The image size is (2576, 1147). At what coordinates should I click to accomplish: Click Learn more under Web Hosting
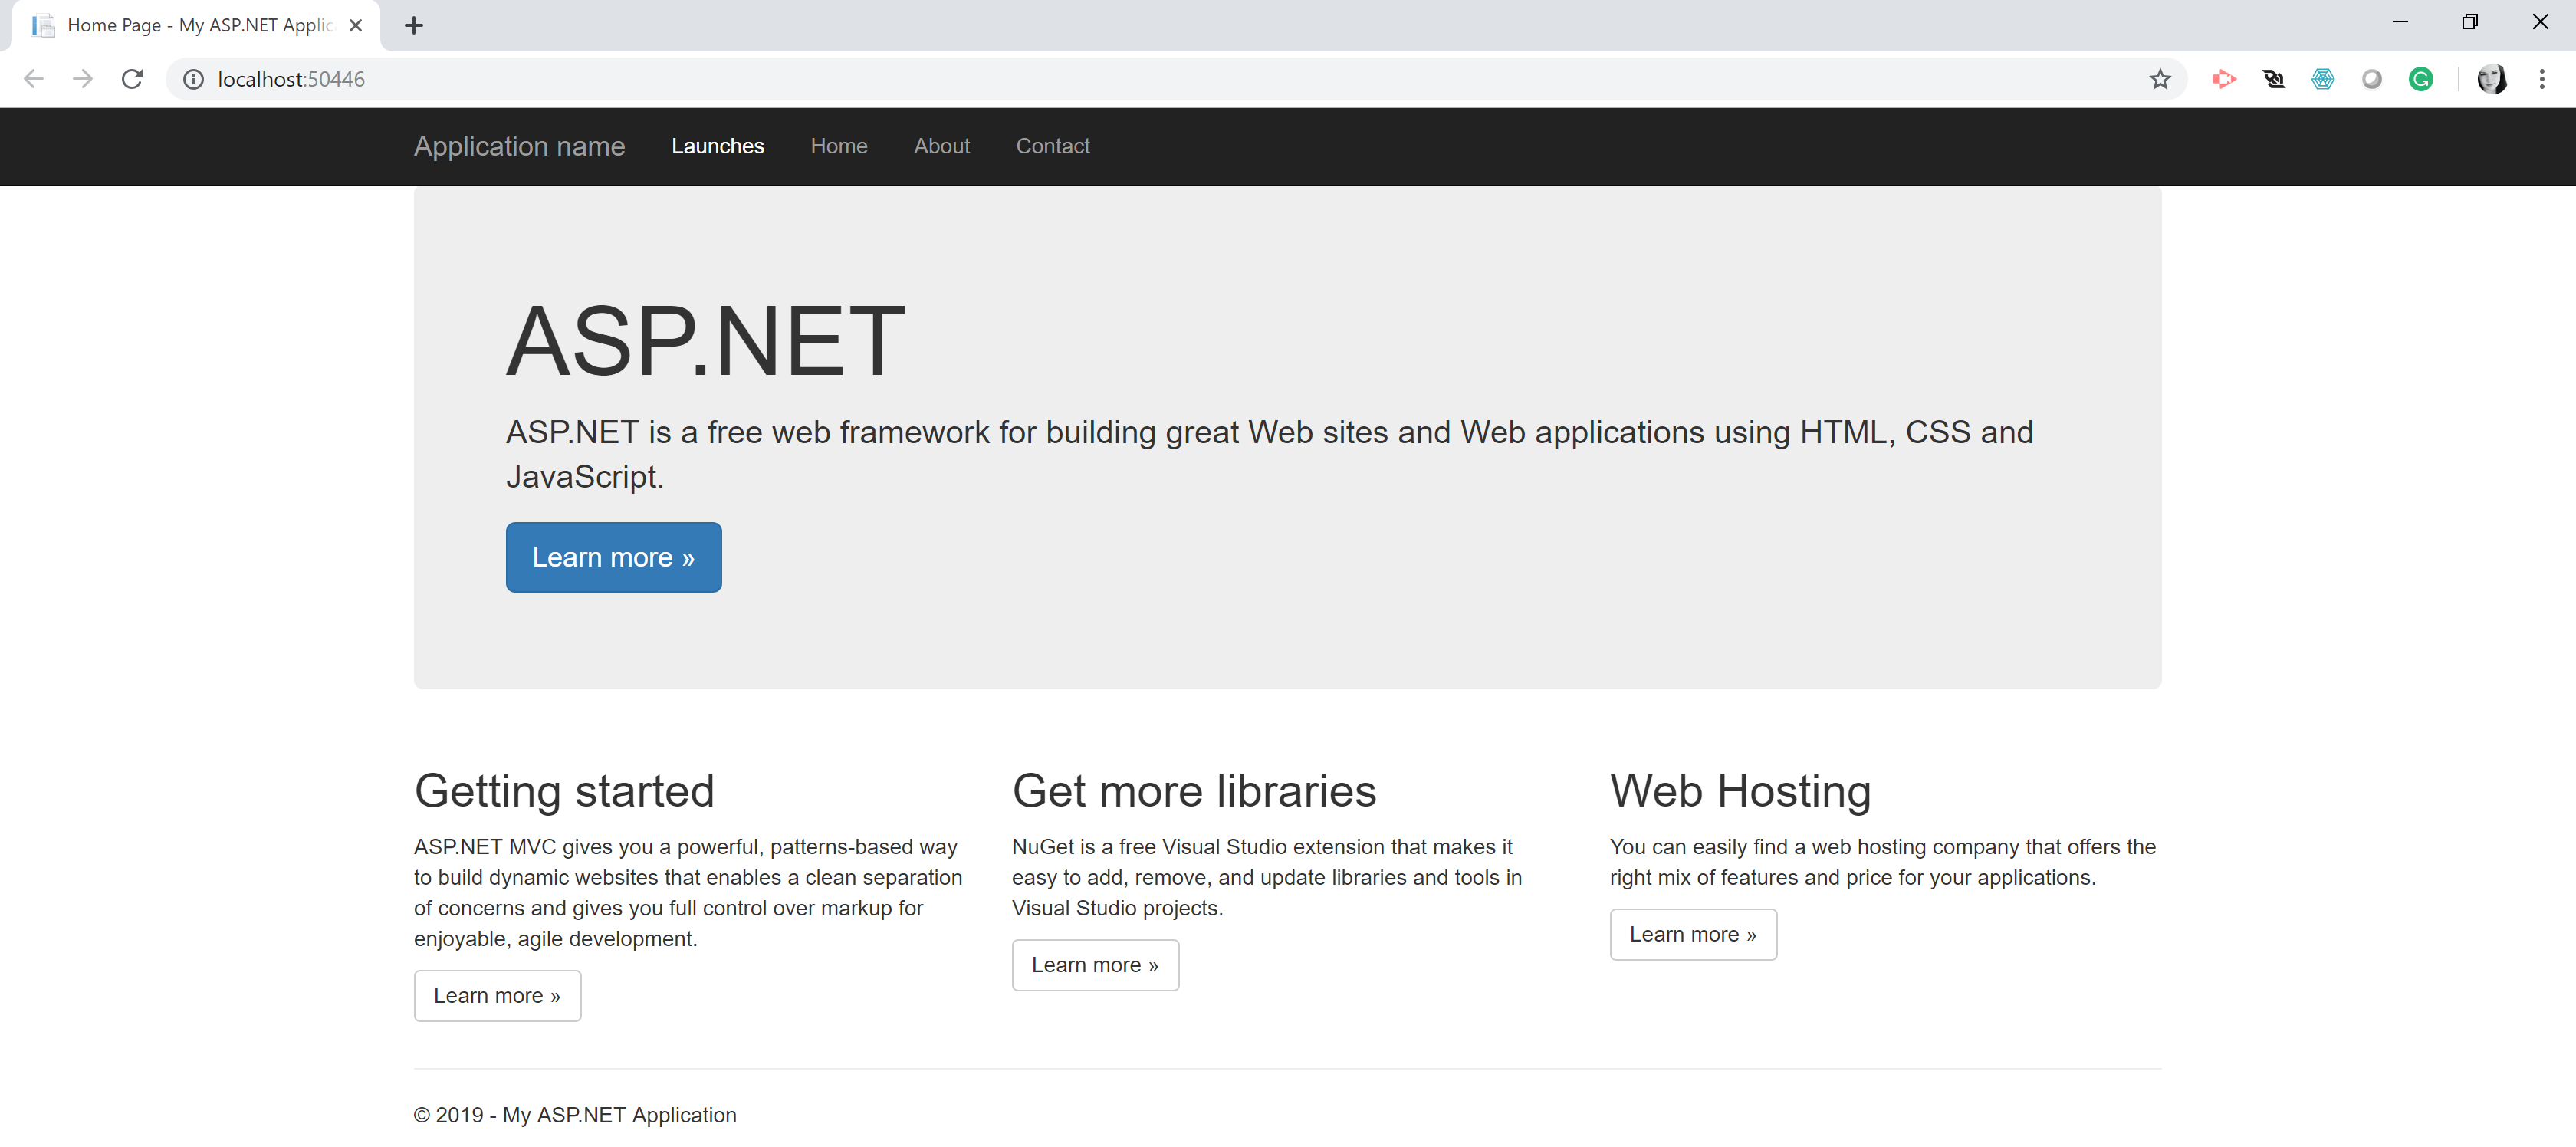[x=1692, y=934]
